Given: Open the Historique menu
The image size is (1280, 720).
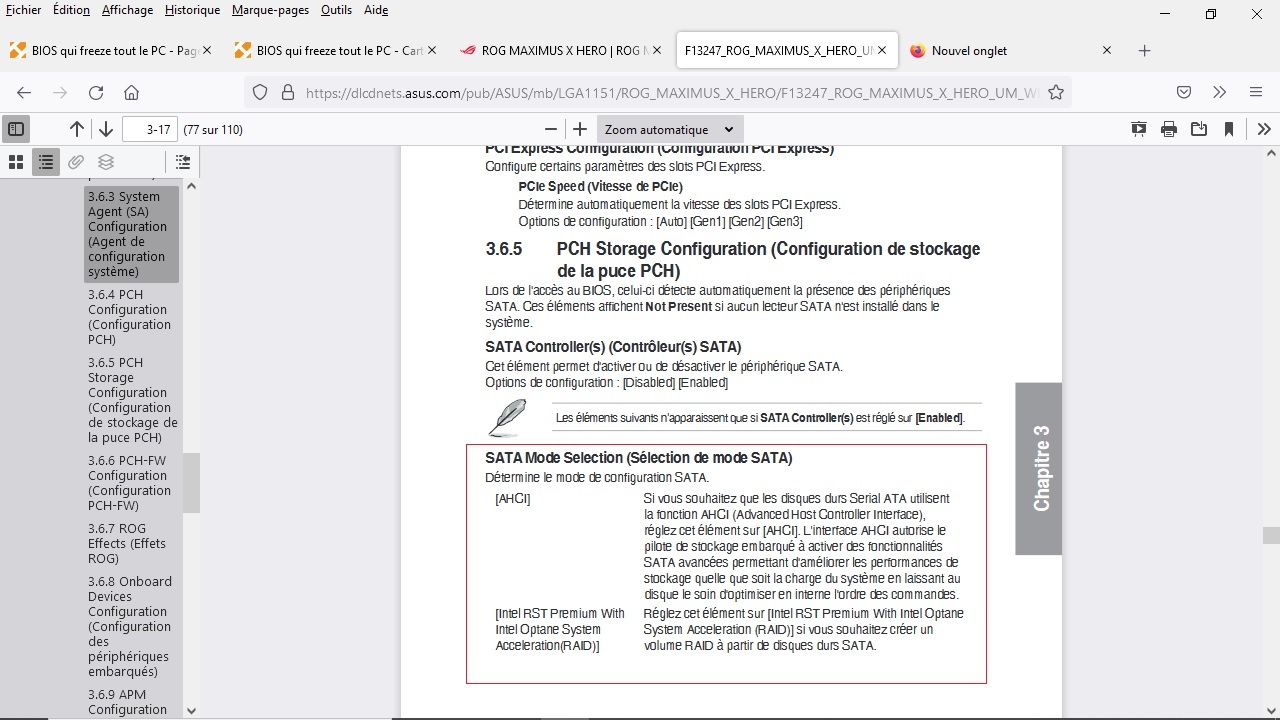Looking at the screenshot, I should pos(192,10).
